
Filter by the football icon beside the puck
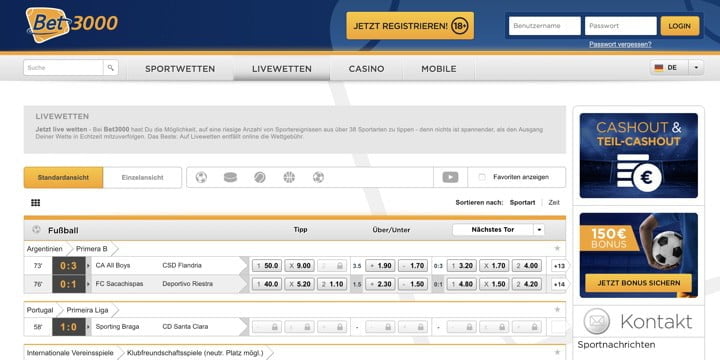[201, 177]
